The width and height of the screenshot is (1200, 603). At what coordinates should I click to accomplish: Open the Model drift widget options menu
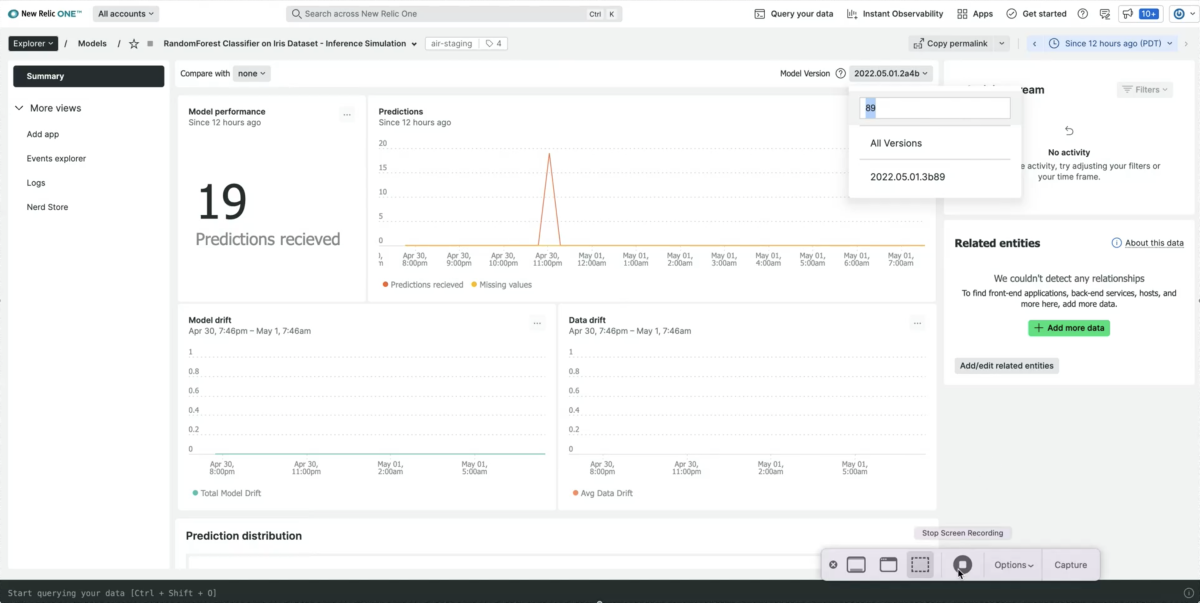pyautogui.click(x=537, y=323)
